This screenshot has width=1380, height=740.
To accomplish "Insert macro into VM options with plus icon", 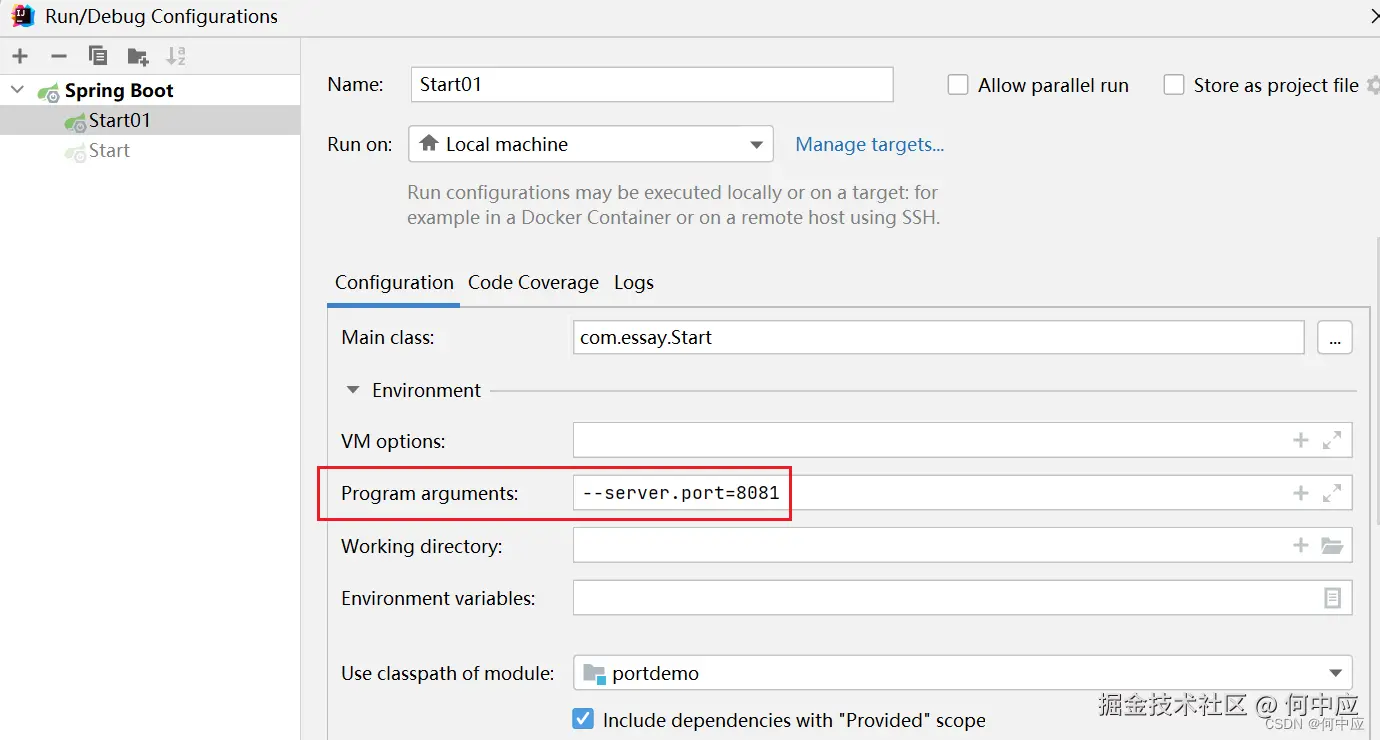I will [x=1300, y=440].
